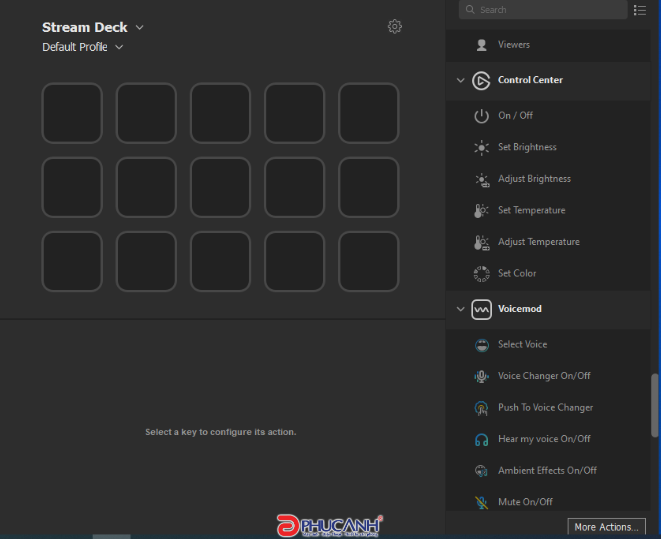
Task: Click the Viewers action label
Action: tap(514, 45)
